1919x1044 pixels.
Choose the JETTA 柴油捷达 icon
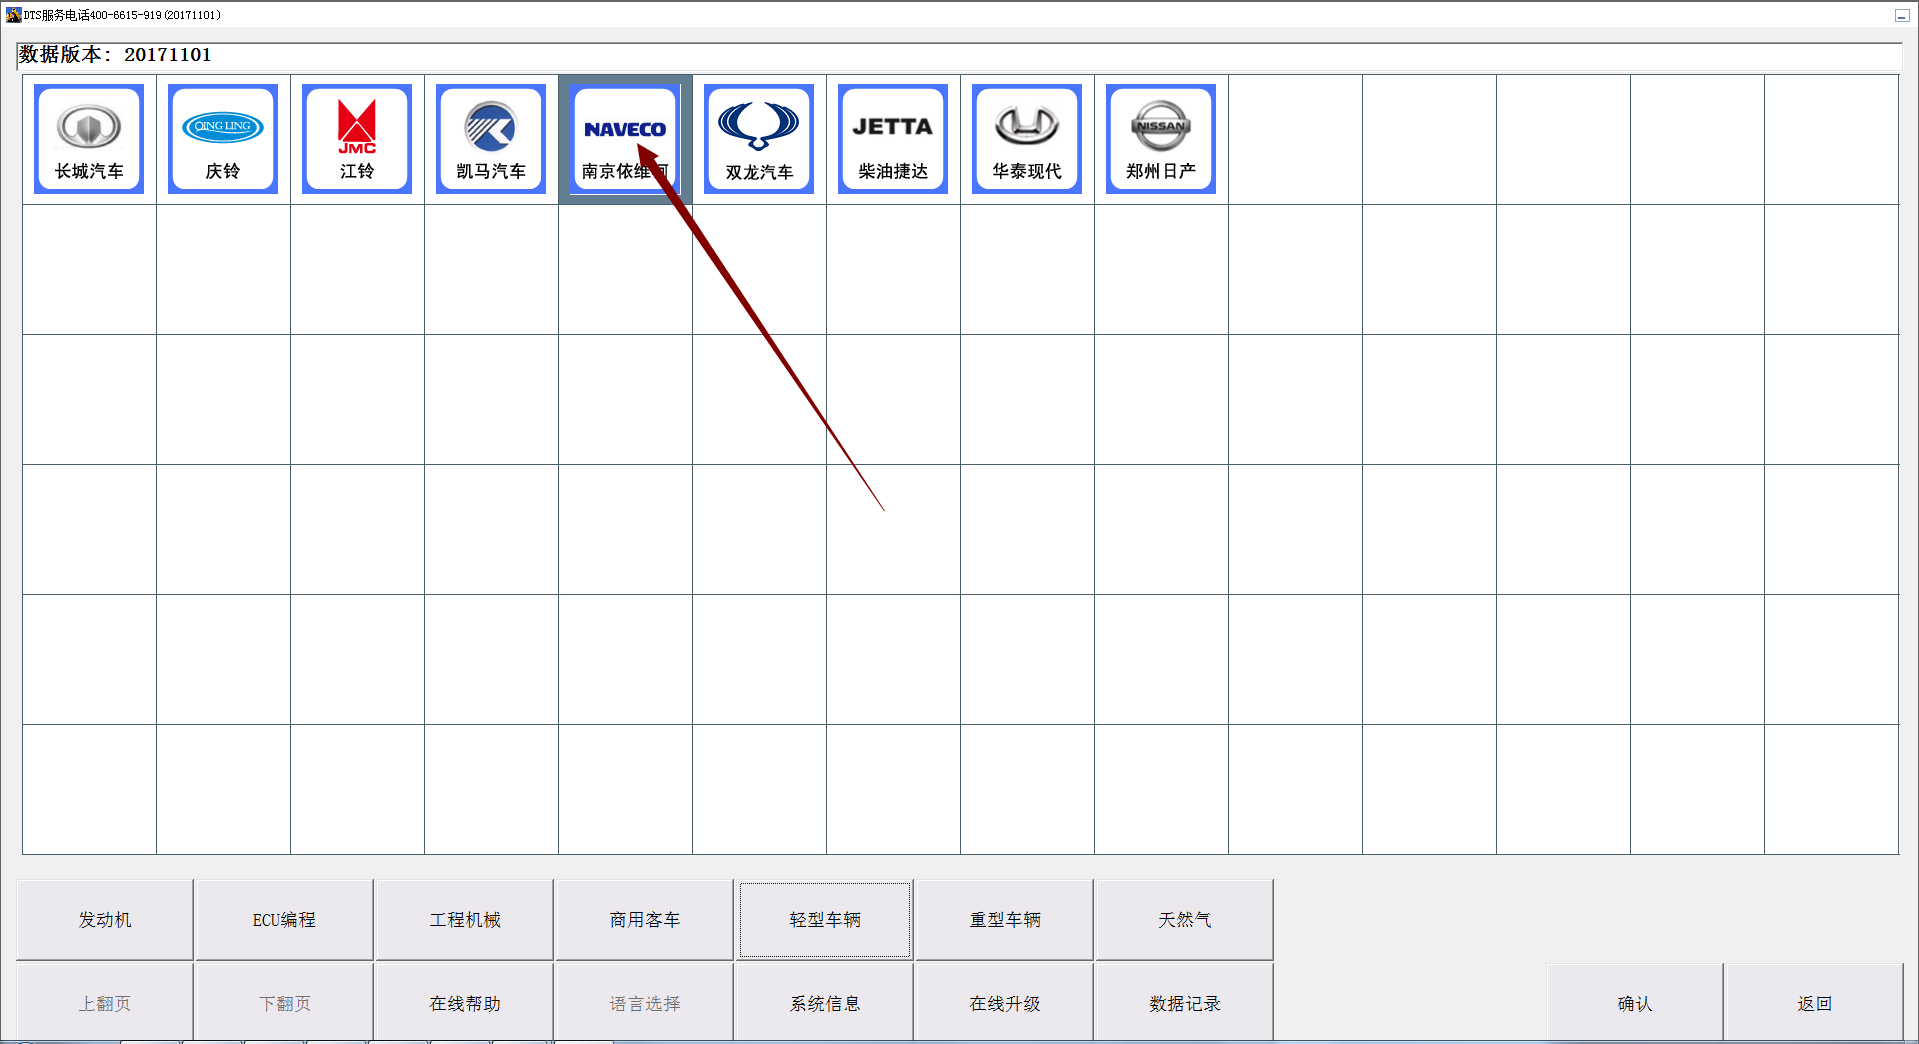pos(893,139)
